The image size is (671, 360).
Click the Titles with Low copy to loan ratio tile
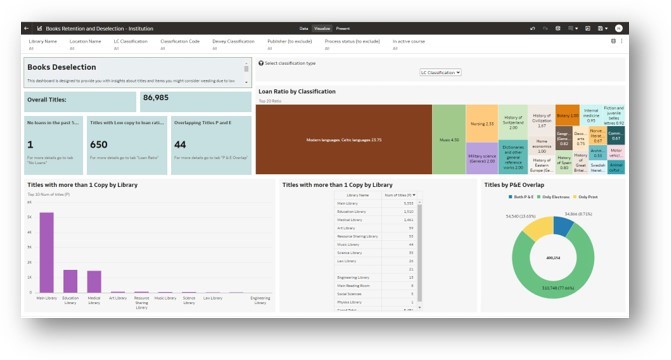(x=127, y=145)
